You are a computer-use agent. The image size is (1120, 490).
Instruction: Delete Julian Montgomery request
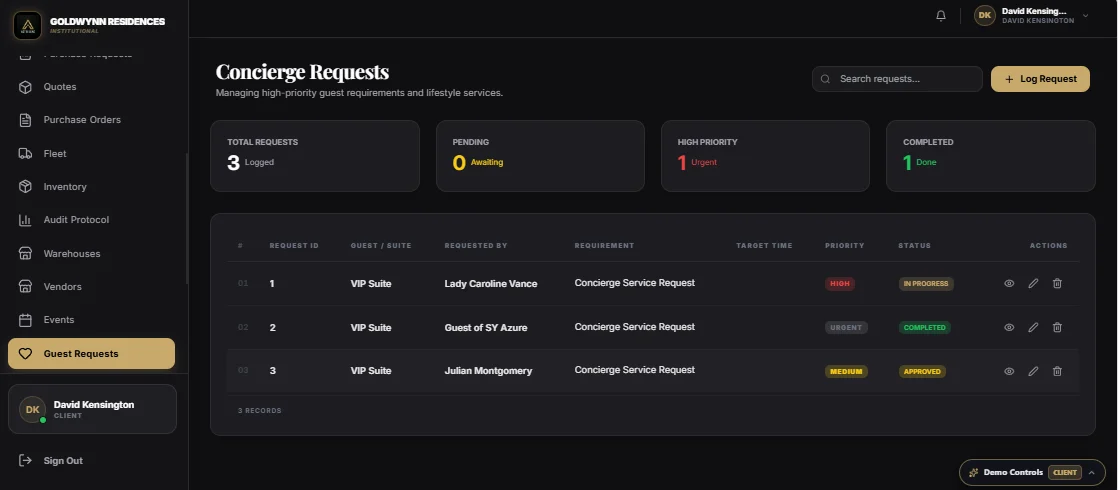tap(1057, 371)
